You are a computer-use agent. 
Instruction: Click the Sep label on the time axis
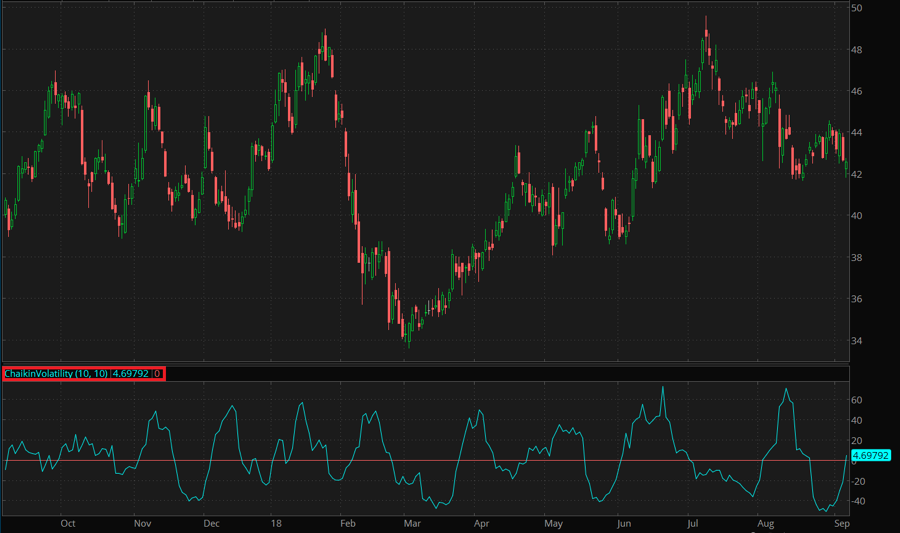[841, 523]
